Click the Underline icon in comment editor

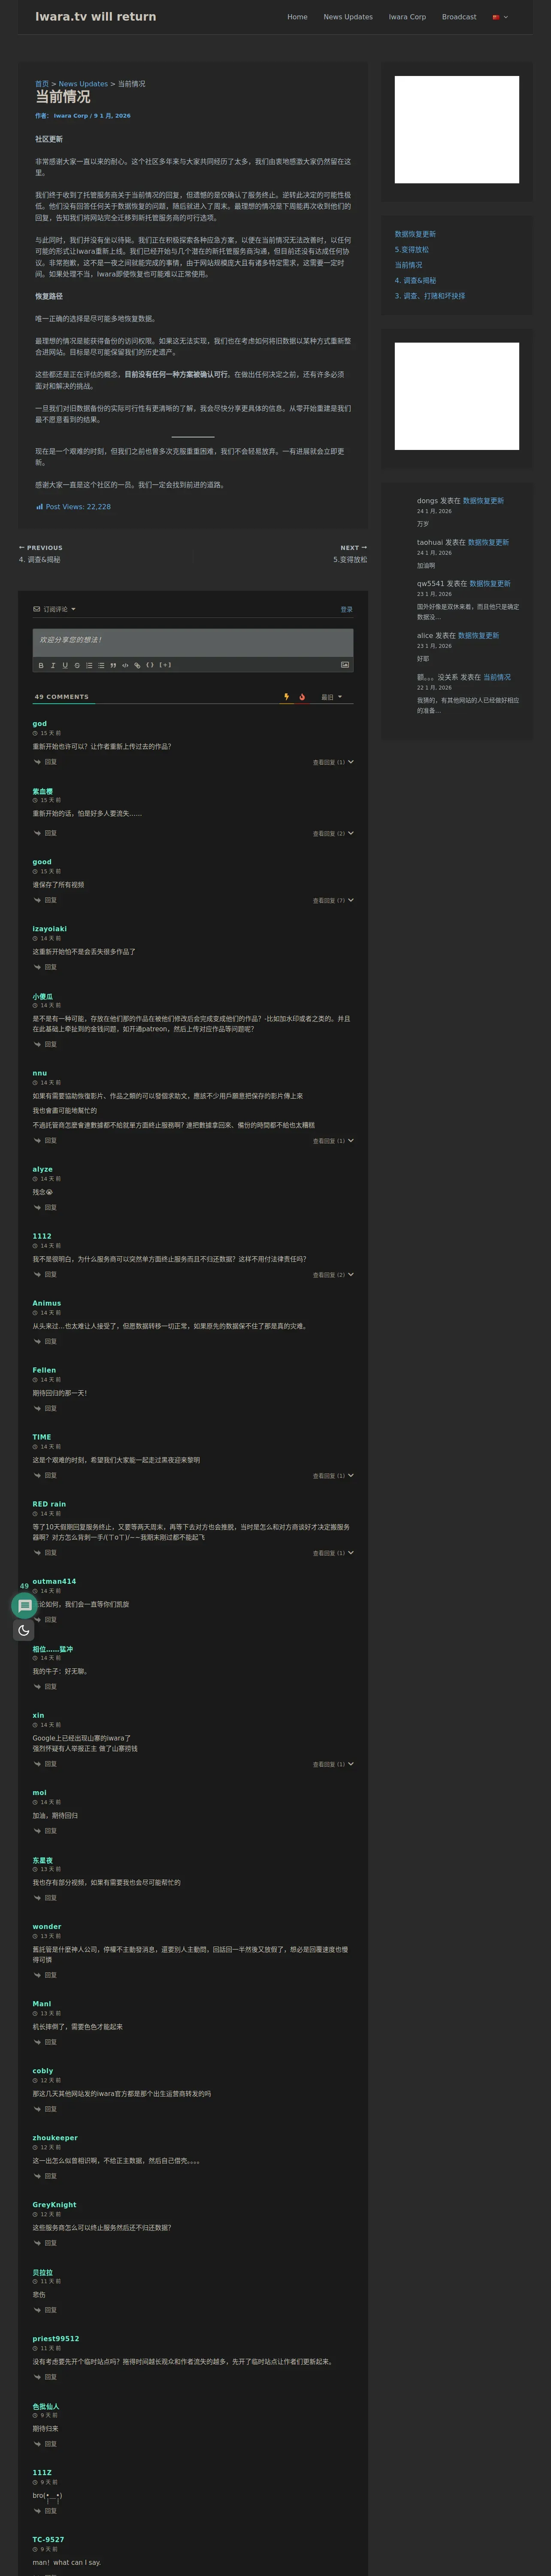point(65,665)
